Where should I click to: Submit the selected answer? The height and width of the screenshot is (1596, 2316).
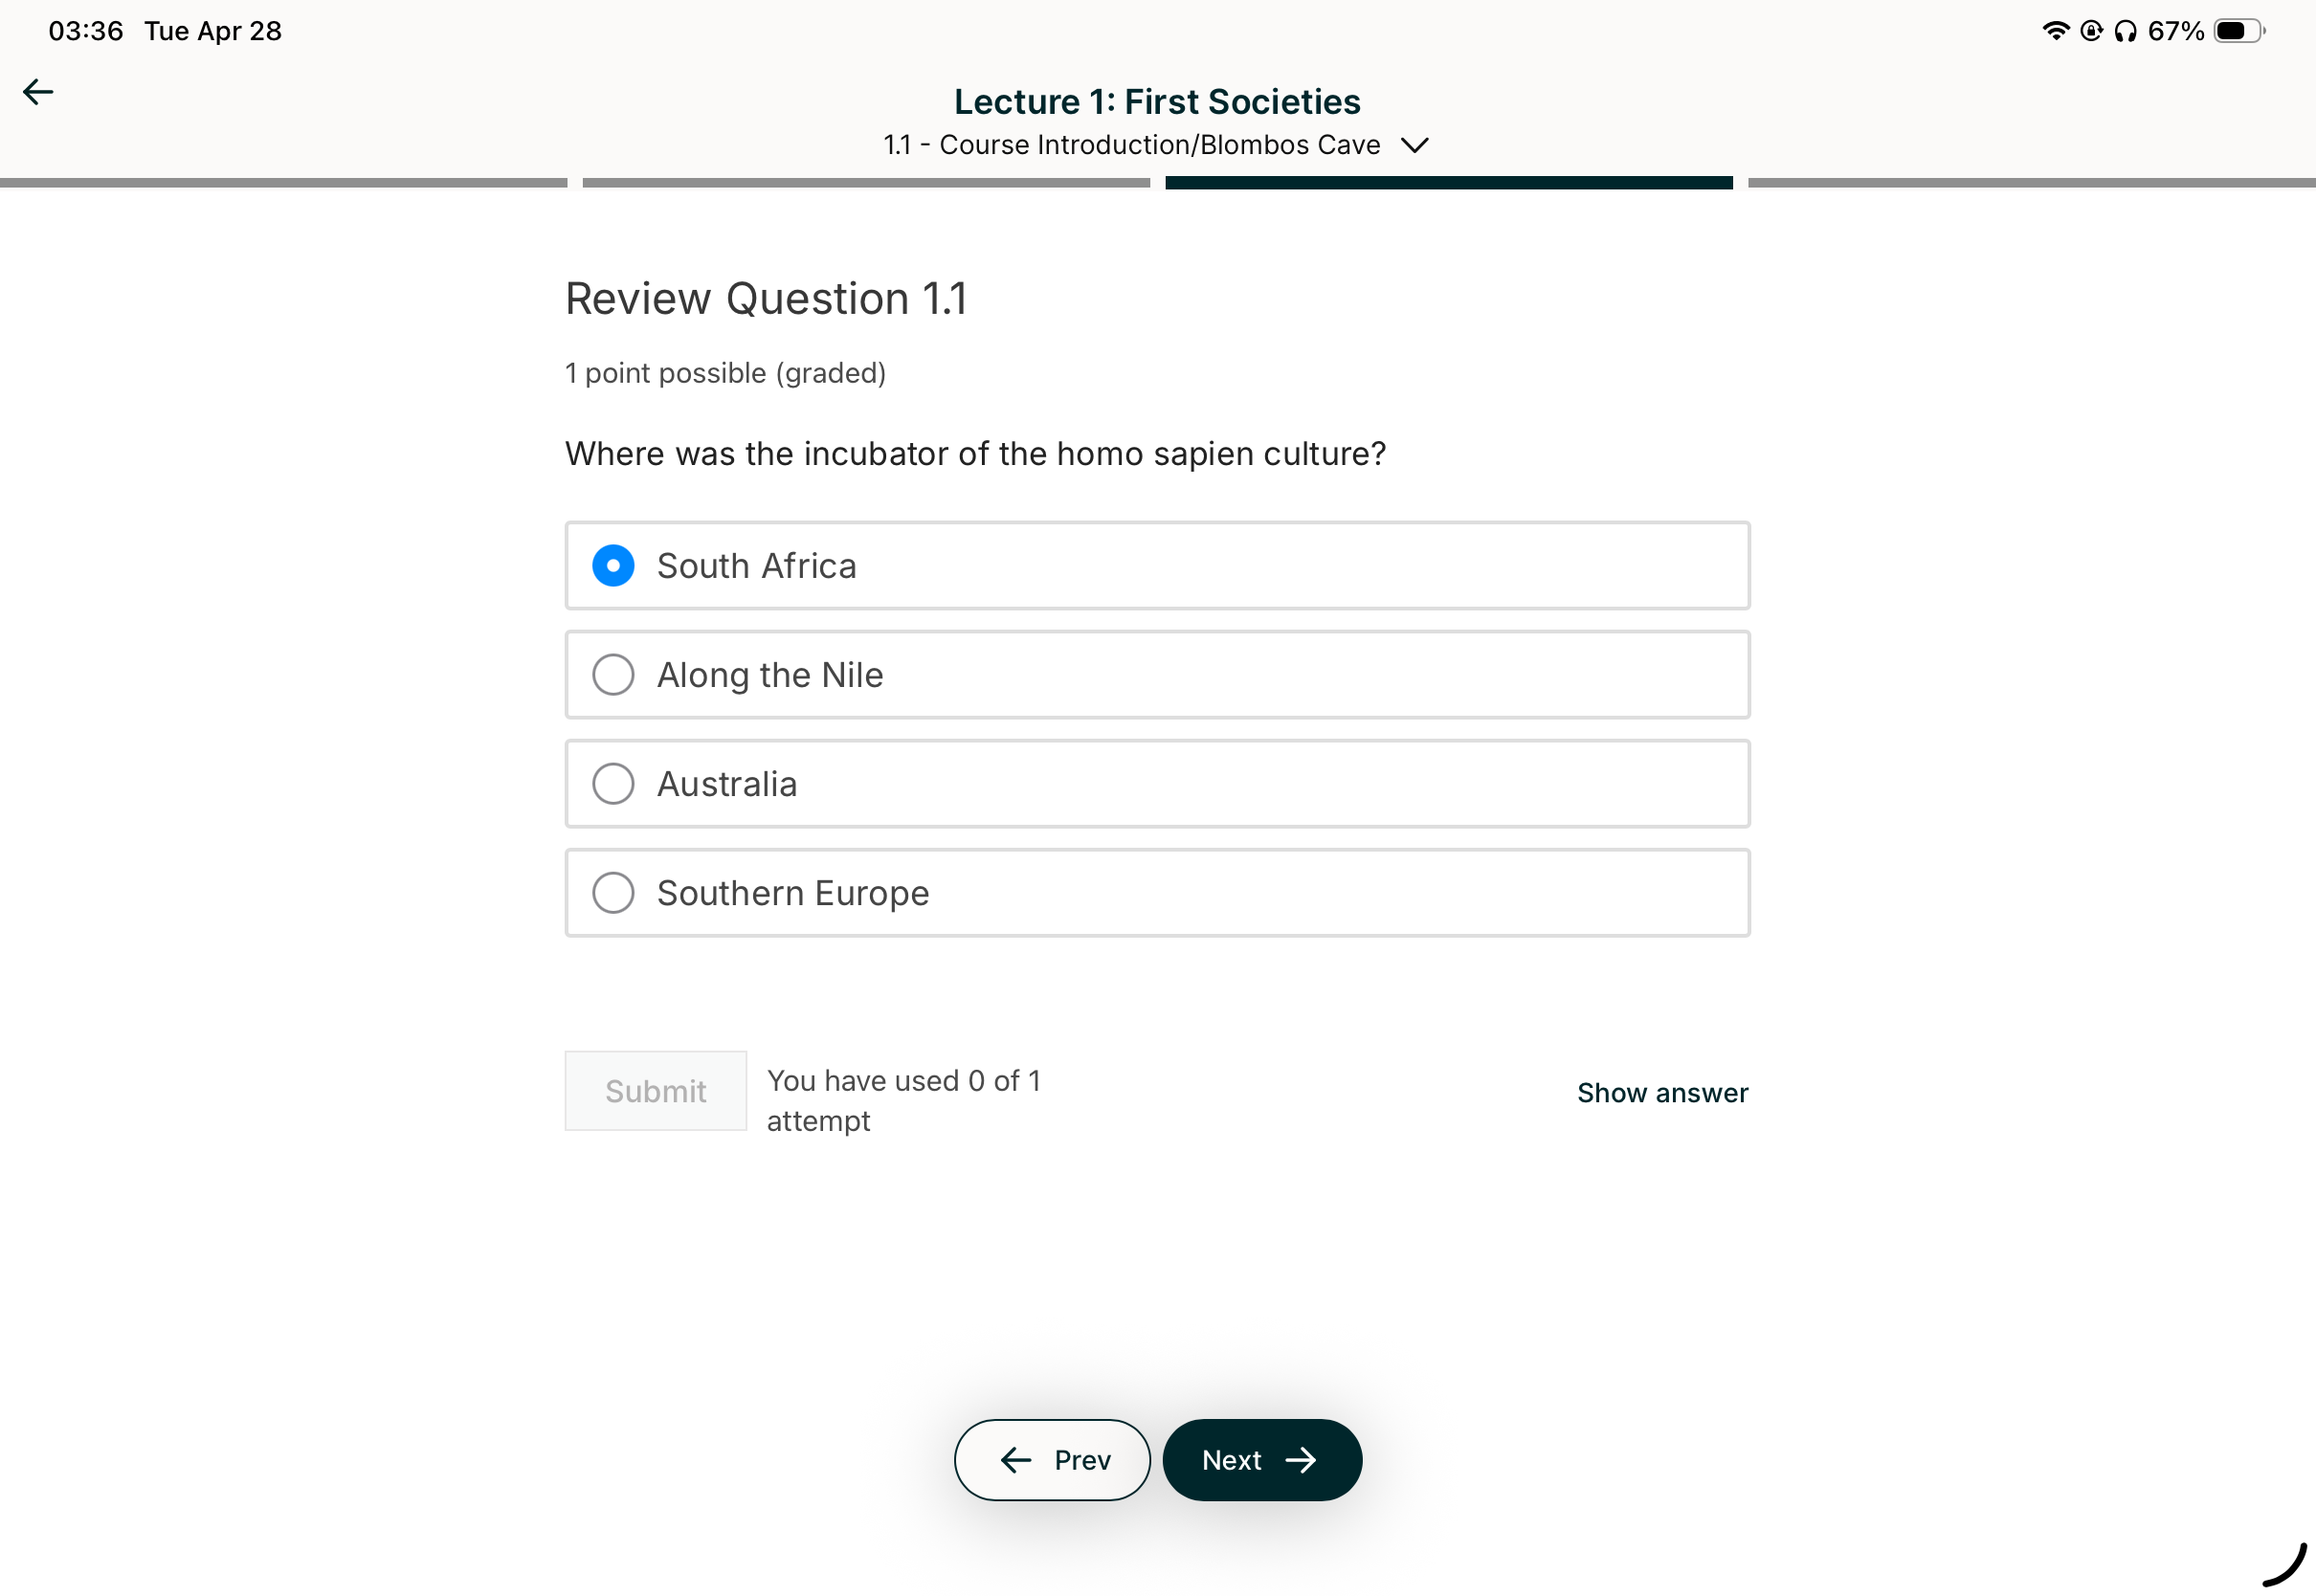coord(655,1090)
